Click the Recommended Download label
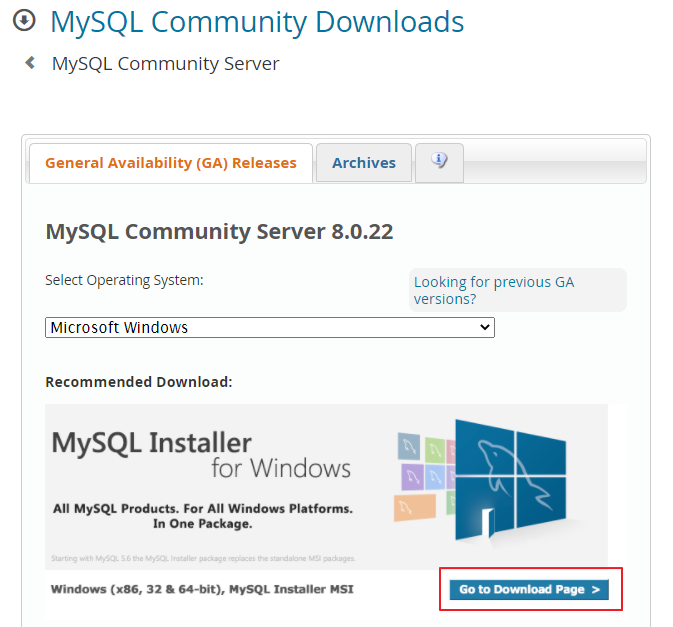 139,382
